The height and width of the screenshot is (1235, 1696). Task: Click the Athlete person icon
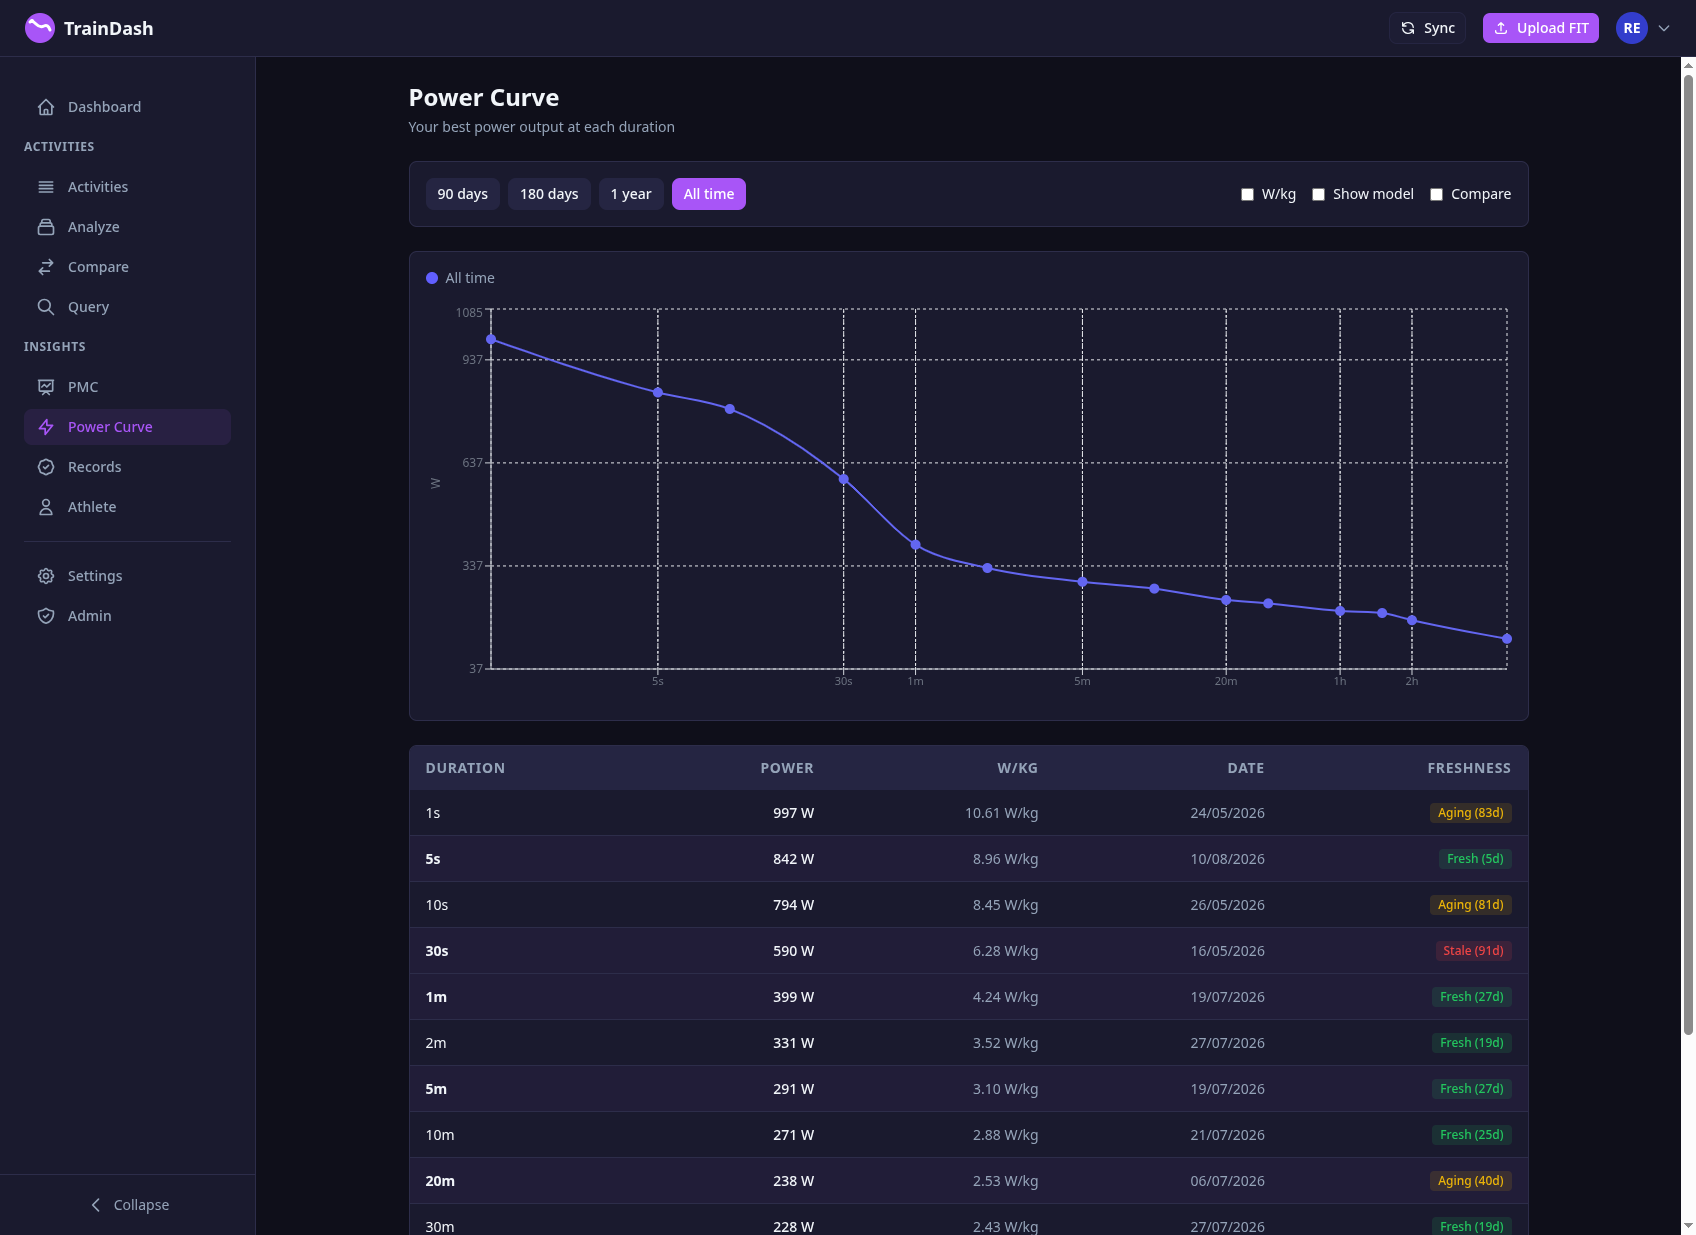click(46, 507)
